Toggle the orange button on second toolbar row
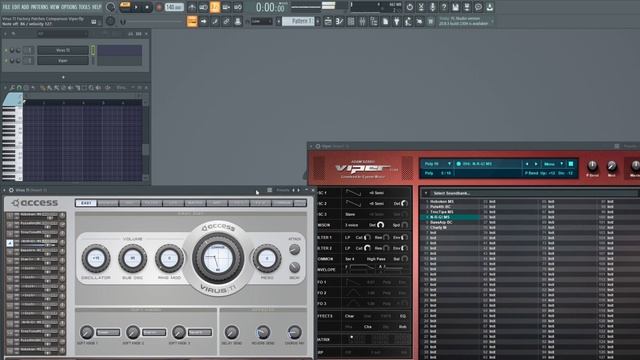The height and width of the screenshot is (360, 640). pyautogui.click(x=192, y=22)
